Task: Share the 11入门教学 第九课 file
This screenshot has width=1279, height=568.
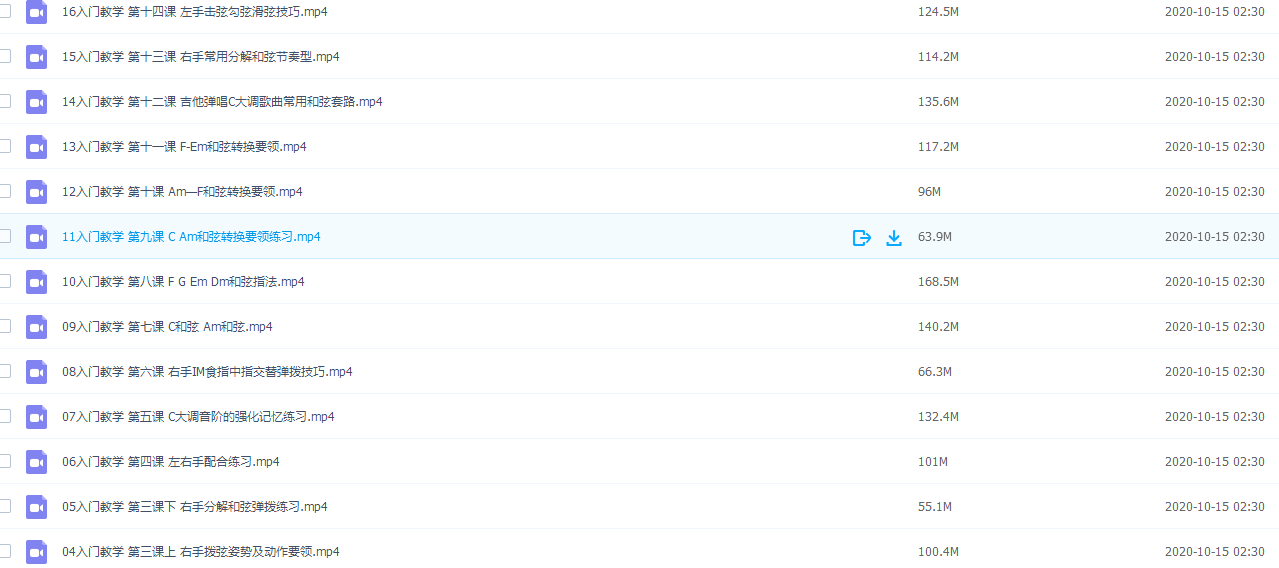Action: coord(861,237)
